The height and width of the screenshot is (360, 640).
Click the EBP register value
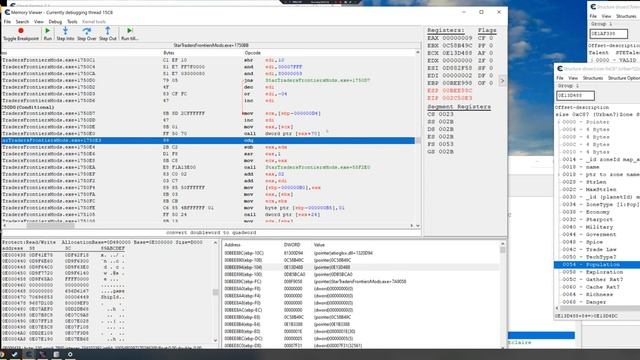point(450,83)
